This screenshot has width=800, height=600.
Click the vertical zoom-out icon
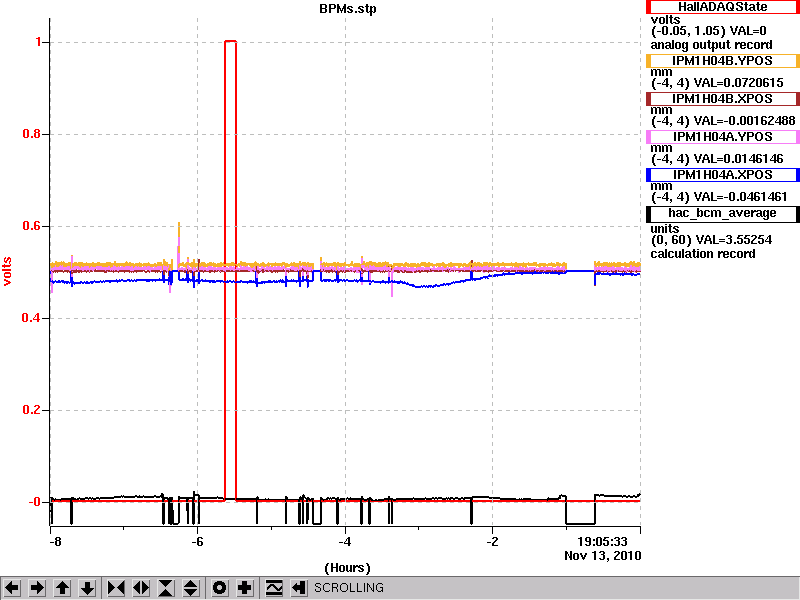tap(191, 588)
